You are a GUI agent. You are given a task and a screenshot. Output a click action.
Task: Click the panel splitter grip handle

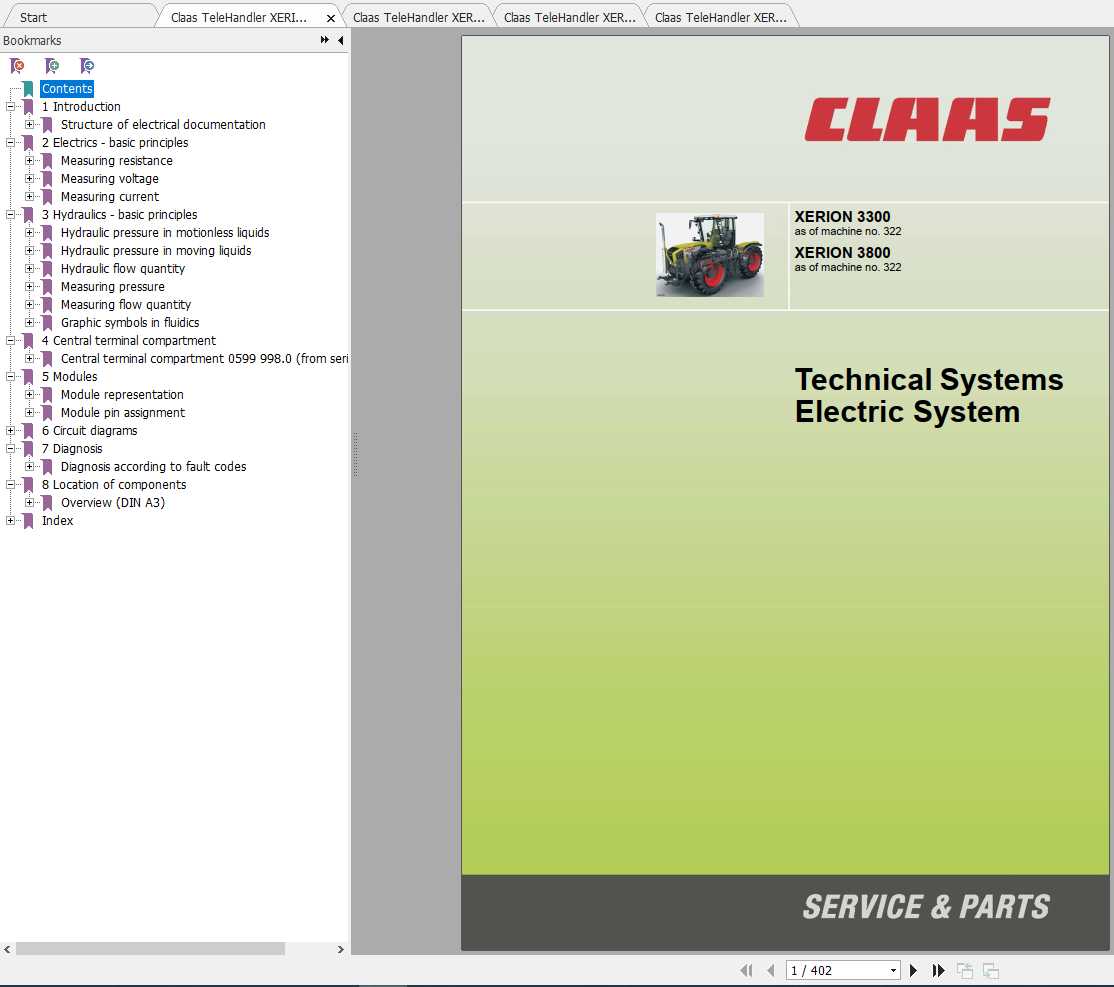tap(355, 454)
